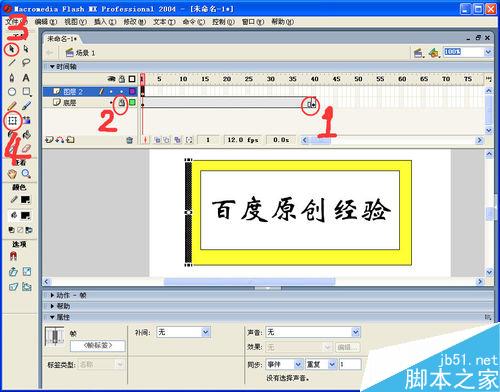This screenshot has height=392, width=500.
Task: Click the Scale option icon
Action: coord(27,272)
